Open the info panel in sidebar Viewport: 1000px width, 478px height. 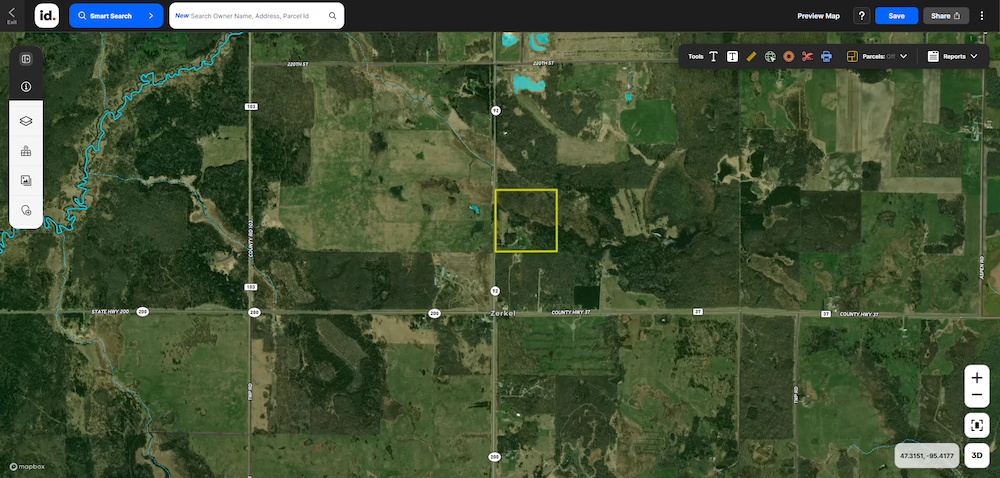(x=26, y=87)
